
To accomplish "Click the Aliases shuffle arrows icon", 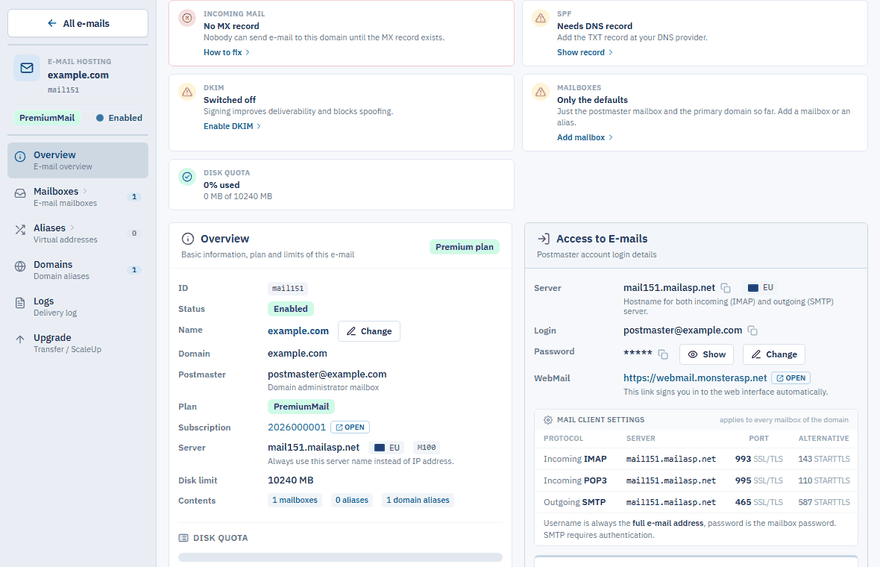I will click(x=20, y=230).
